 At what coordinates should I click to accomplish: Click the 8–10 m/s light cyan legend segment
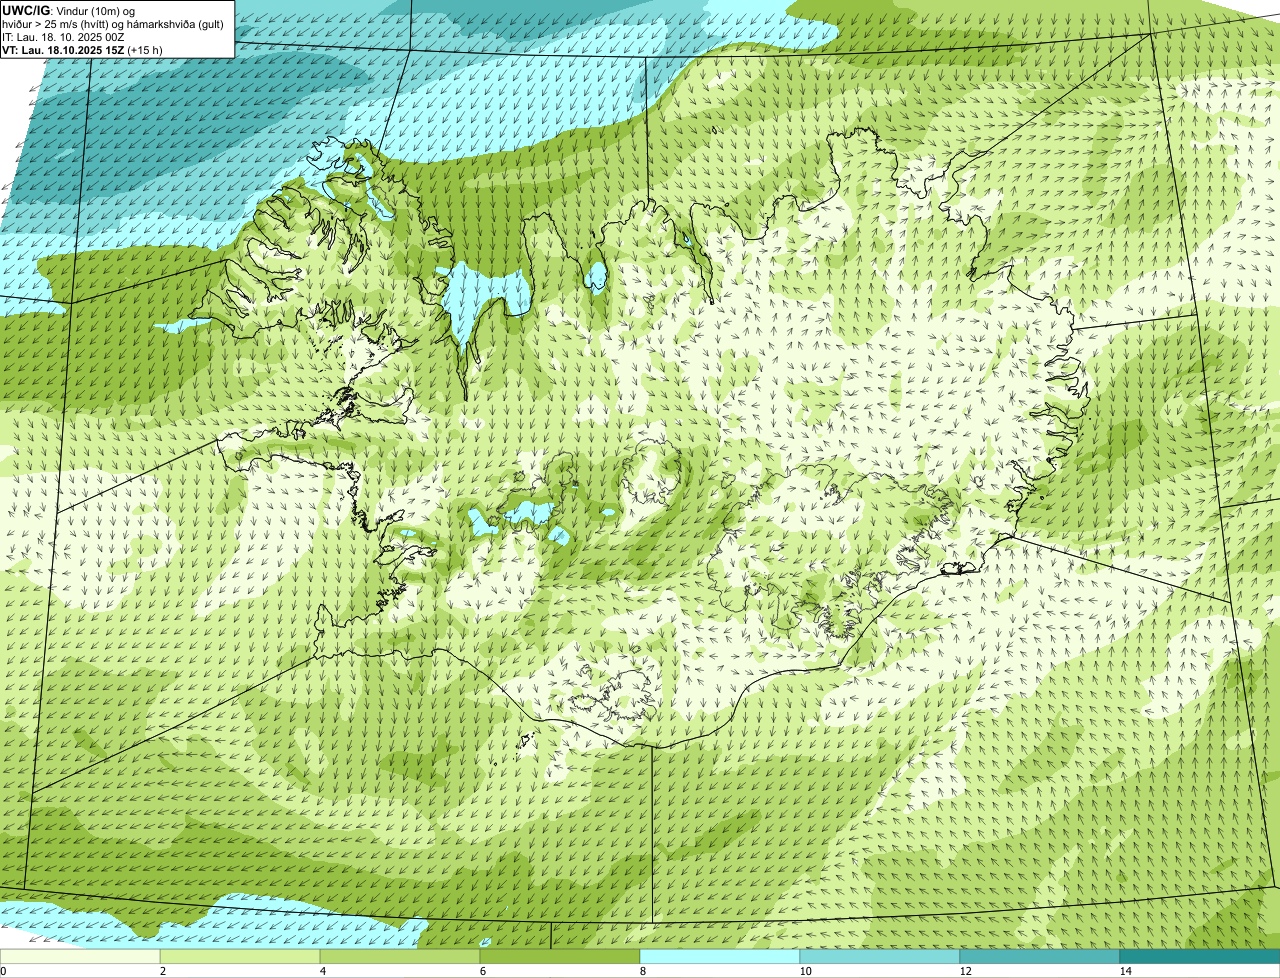point(720,956)
